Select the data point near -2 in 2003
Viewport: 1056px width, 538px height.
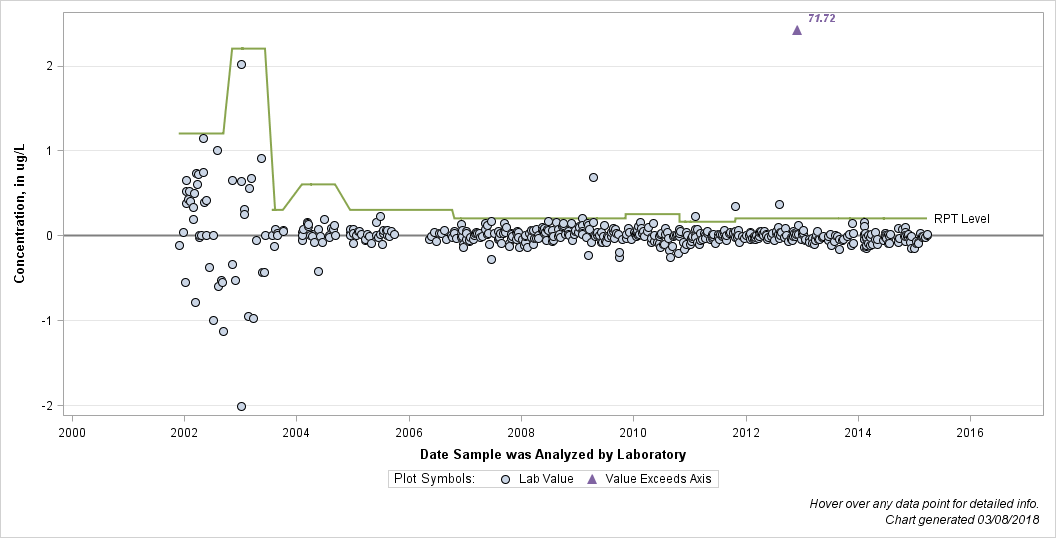(241, 406)
